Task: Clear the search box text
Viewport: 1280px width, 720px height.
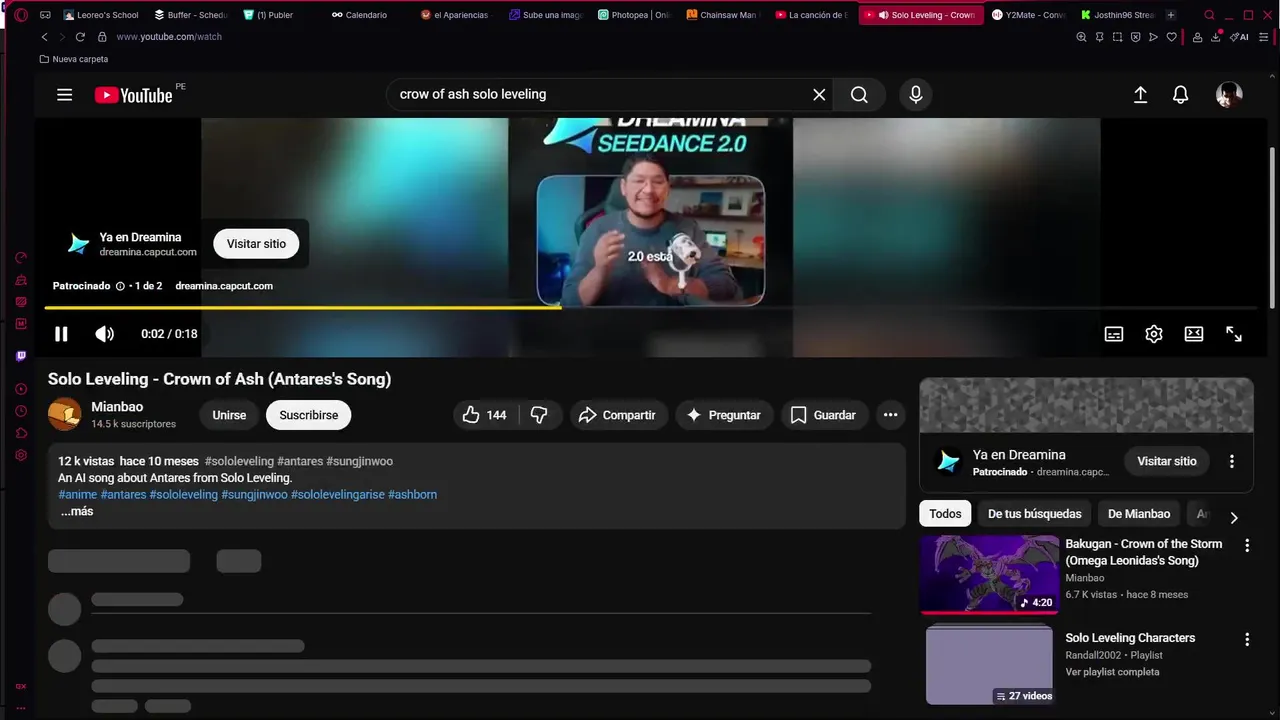Action: (x=819, y=94)
